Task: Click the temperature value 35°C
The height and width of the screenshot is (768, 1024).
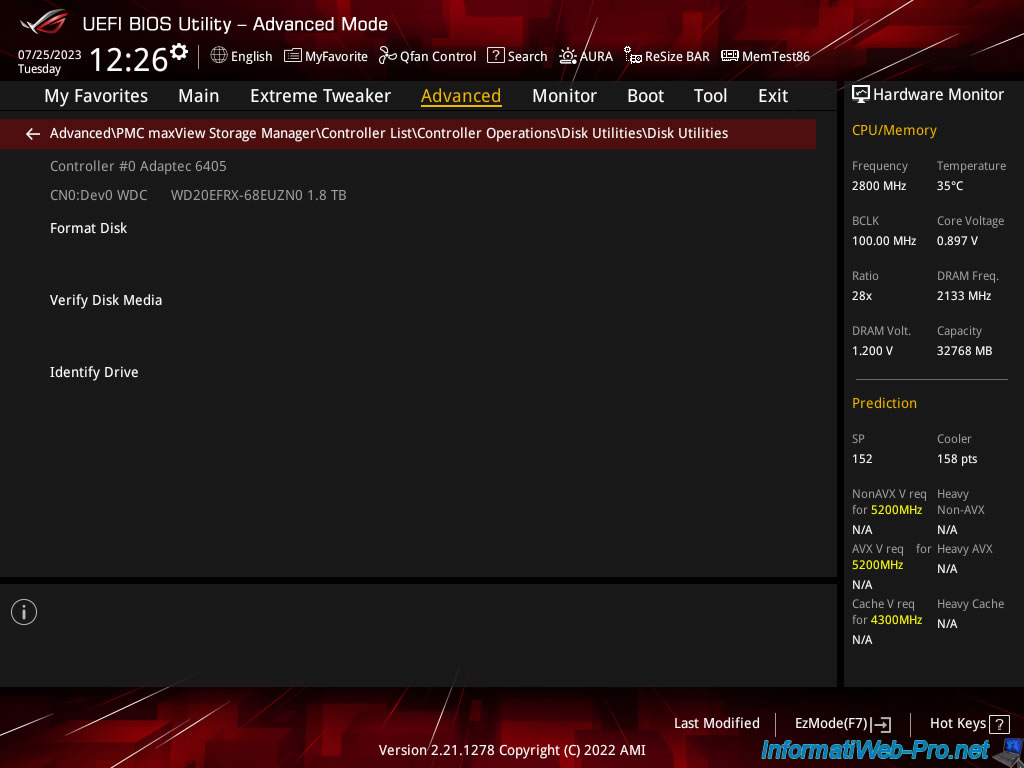Action: coord(950,186)
